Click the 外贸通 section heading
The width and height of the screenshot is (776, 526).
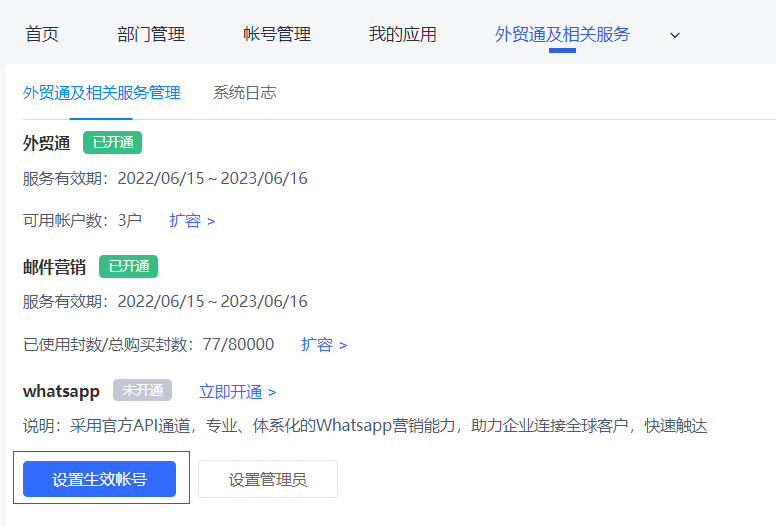pos(47,143)
